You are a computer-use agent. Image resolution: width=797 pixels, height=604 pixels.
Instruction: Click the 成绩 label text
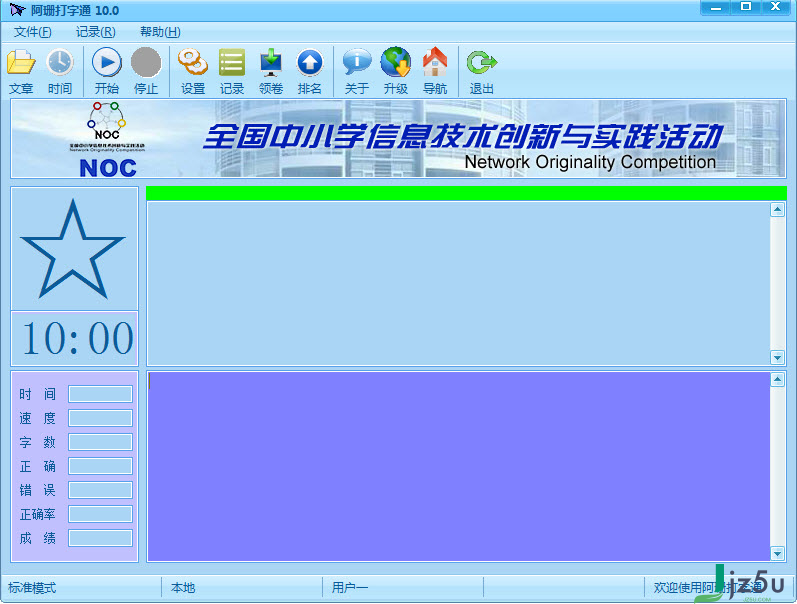pos(37,538)
